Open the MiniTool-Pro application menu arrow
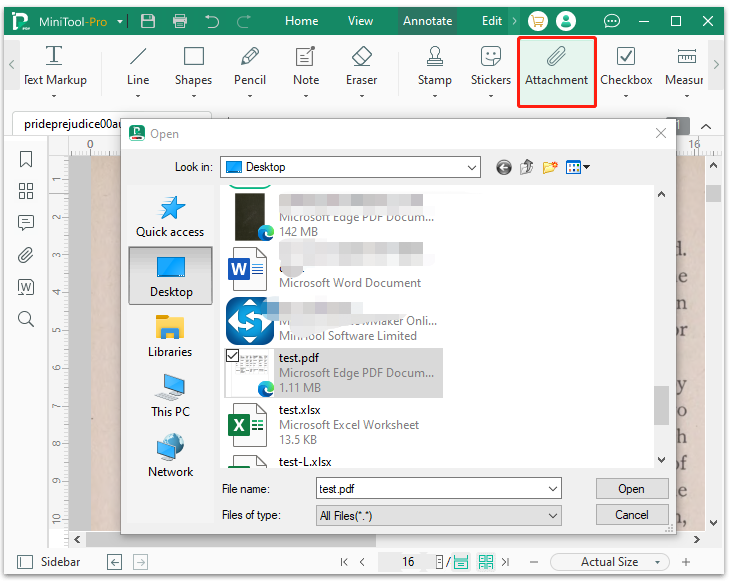The image size is (731, 582). (x=120, y=21)
